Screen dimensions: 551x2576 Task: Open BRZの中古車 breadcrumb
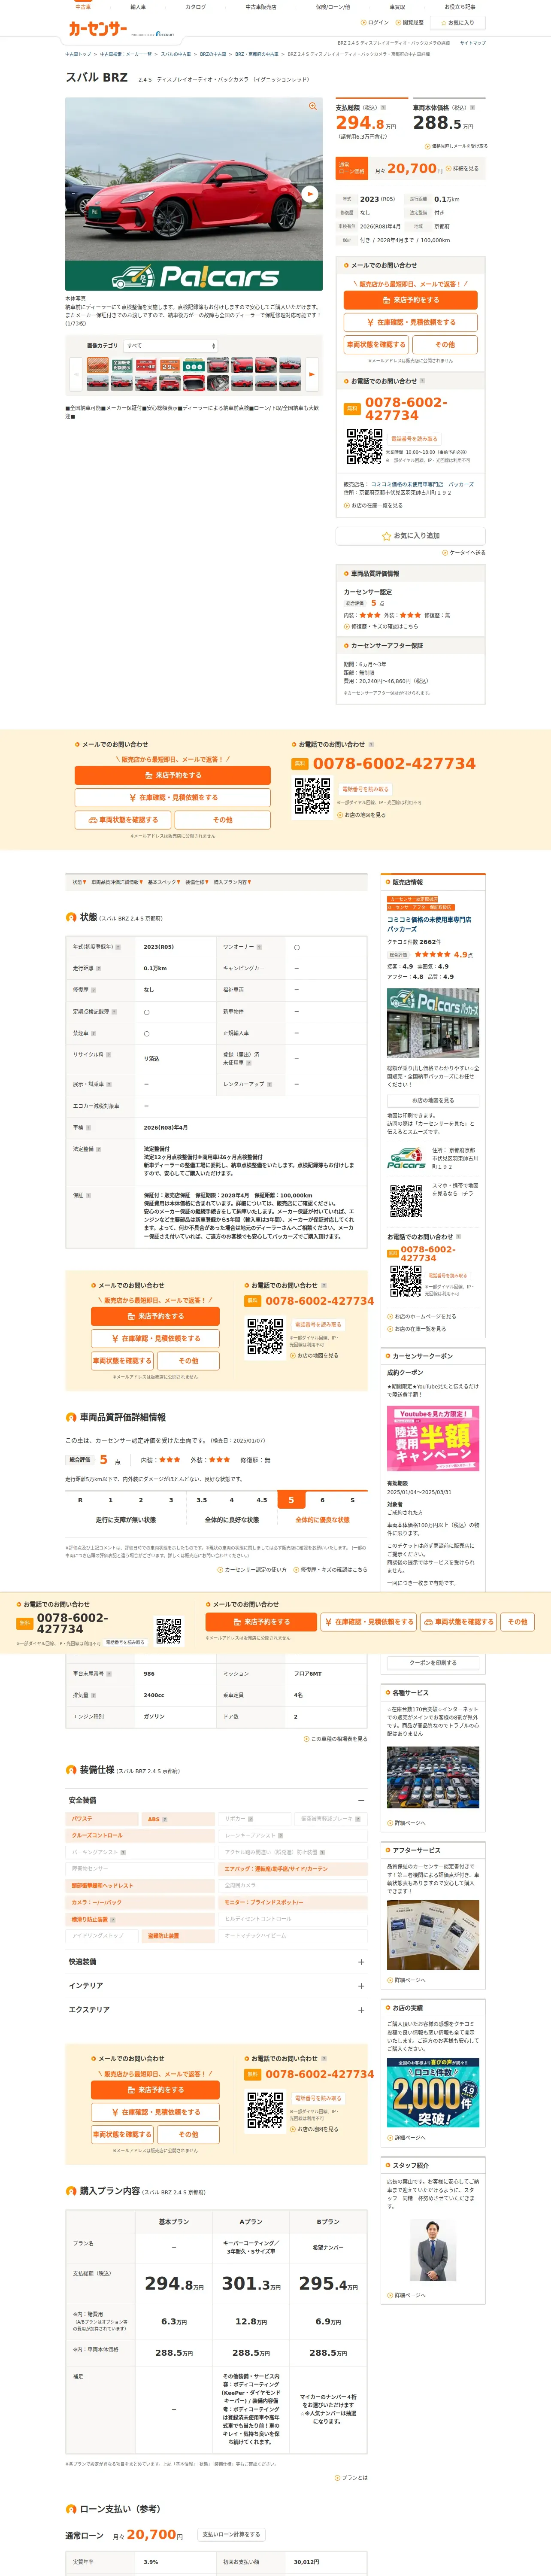(213, 54)
